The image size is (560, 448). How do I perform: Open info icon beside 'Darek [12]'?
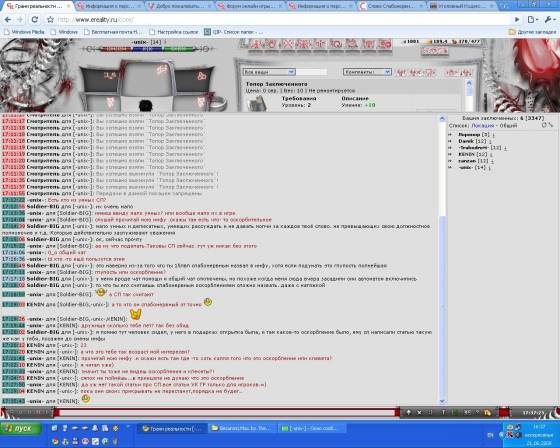coord(490,141)
